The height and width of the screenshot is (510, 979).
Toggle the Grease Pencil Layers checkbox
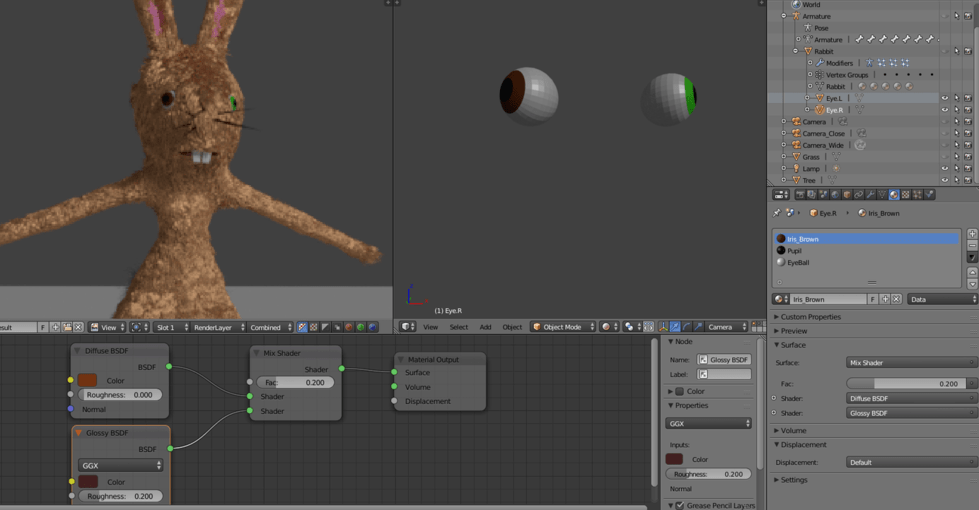[x=680, y=506]
